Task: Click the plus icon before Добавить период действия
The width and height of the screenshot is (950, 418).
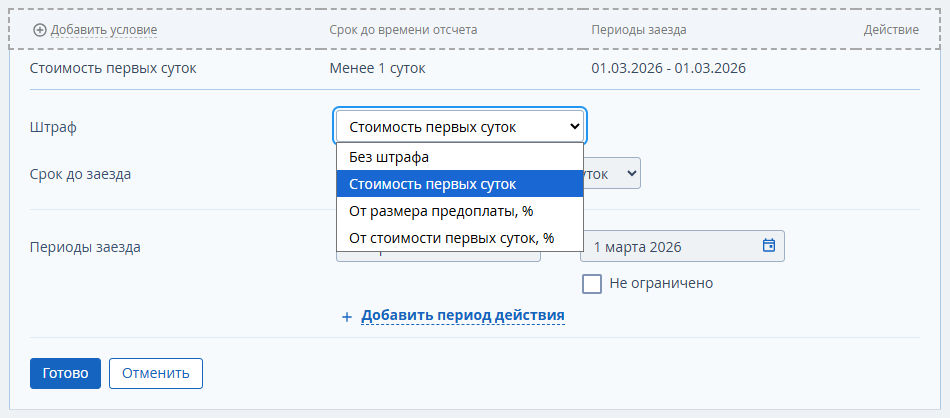Action: click(347, 316)
